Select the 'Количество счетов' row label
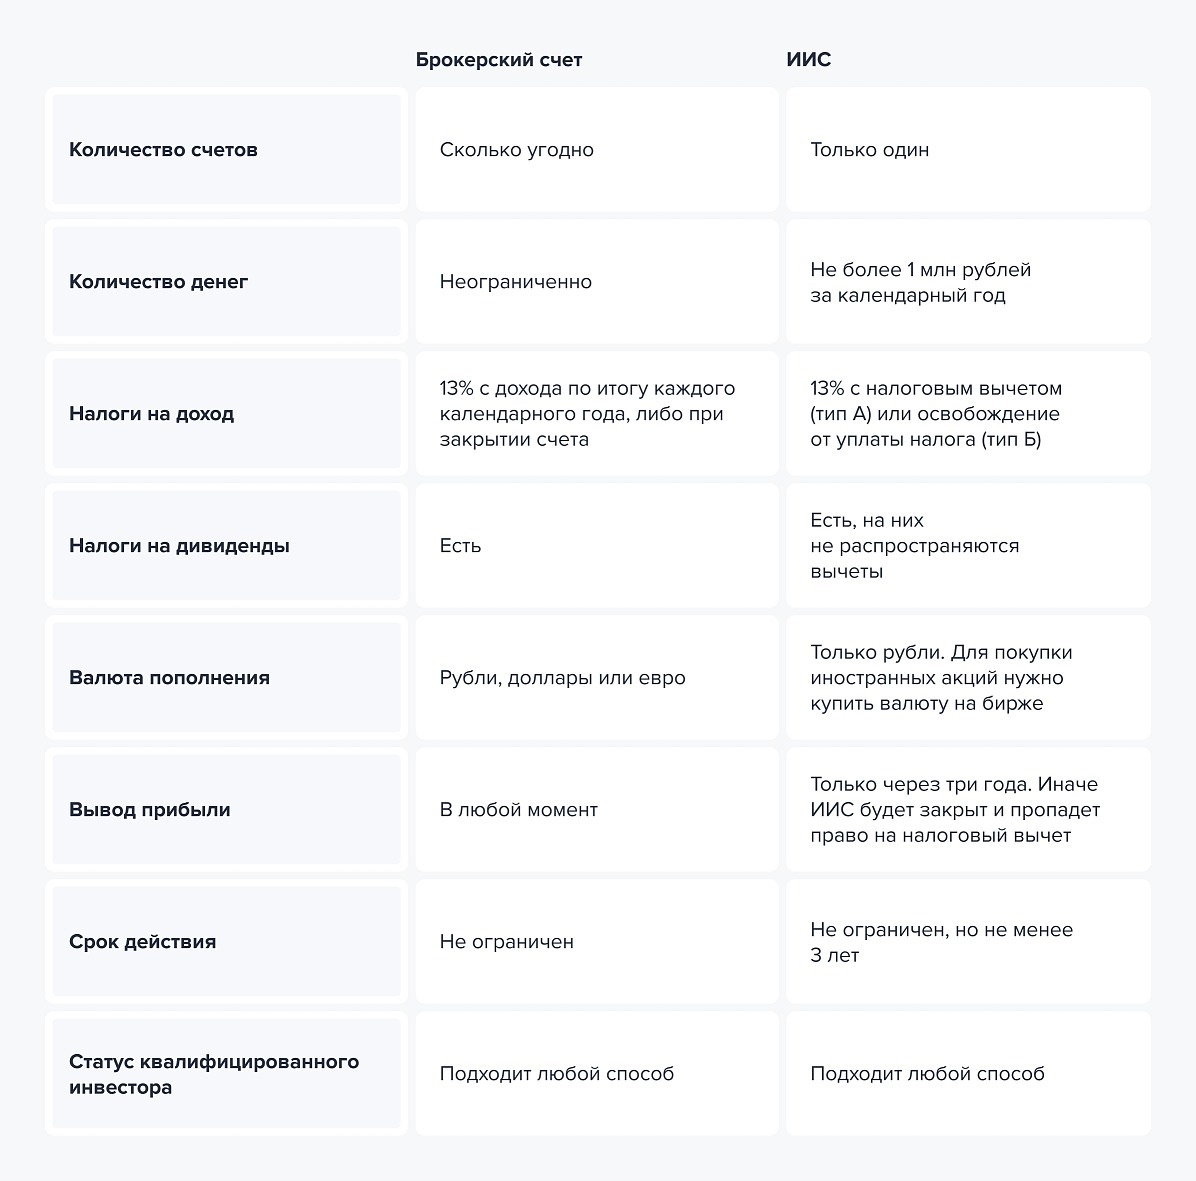Screen dimensions: 1196x1181 tap(226, 150)
